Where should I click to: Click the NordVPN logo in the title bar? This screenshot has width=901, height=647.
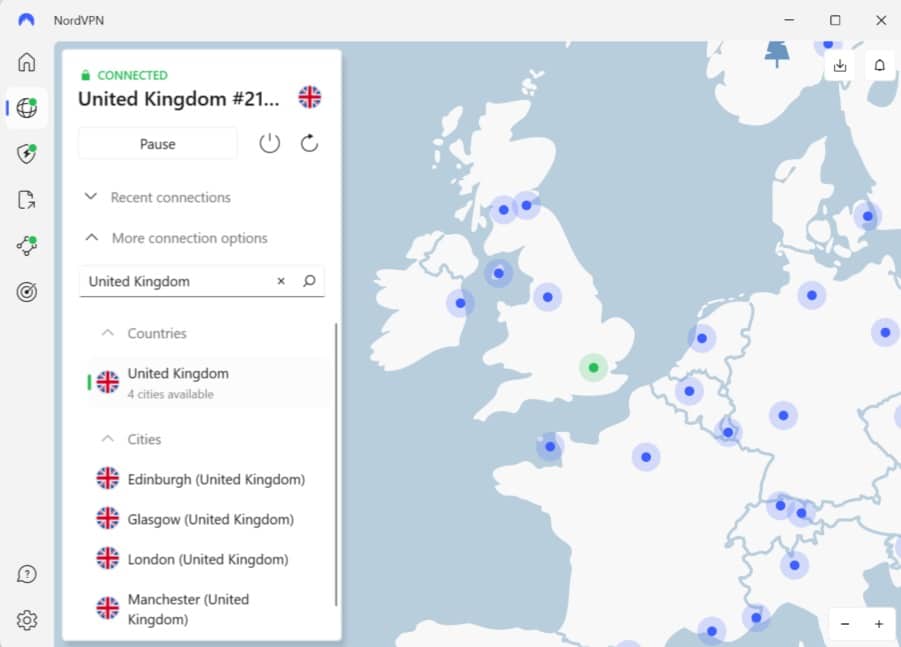click(x=26, y=20)
